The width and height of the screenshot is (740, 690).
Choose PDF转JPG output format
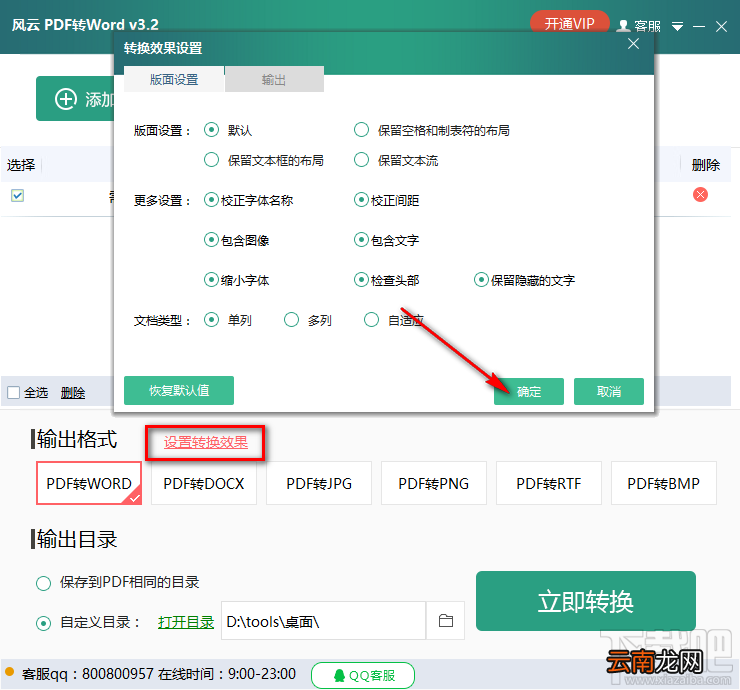(319, 483)
